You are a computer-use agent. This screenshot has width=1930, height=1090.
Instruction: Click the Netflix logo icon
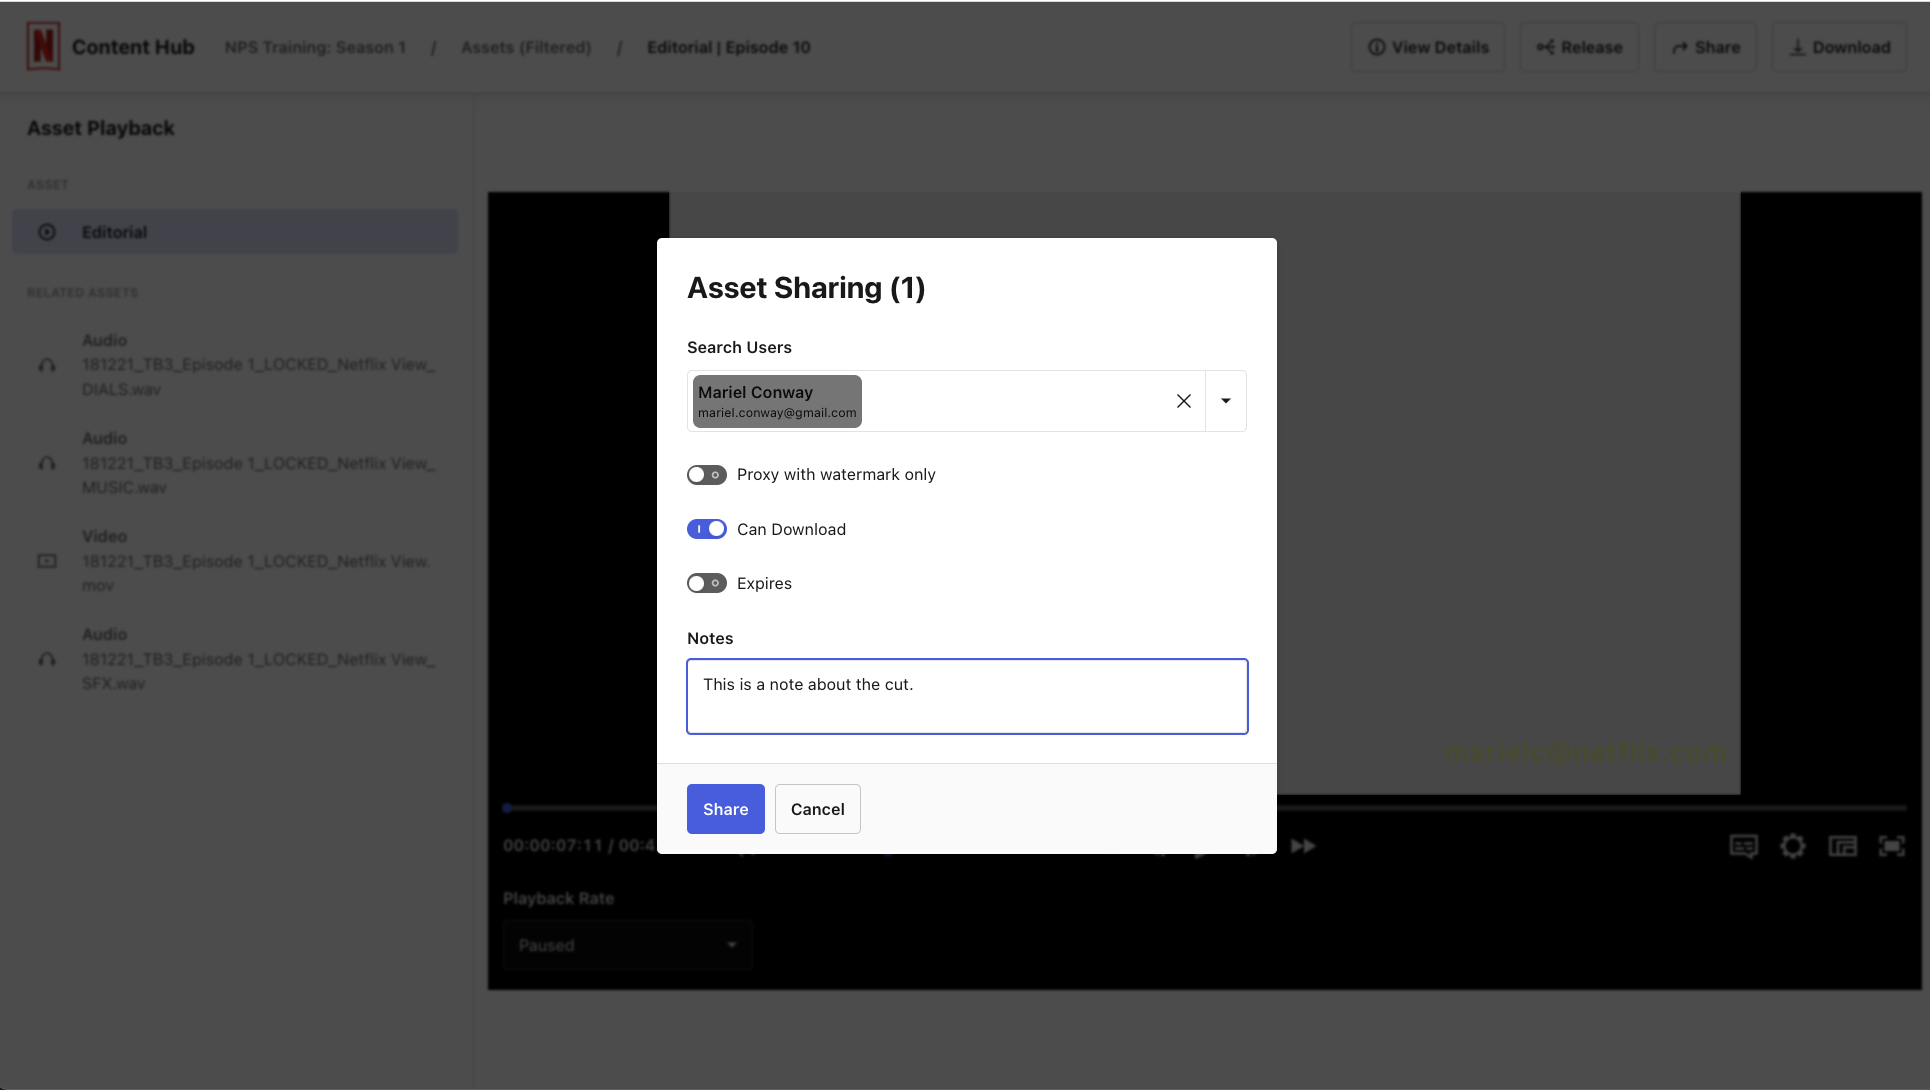pos(43,47)
